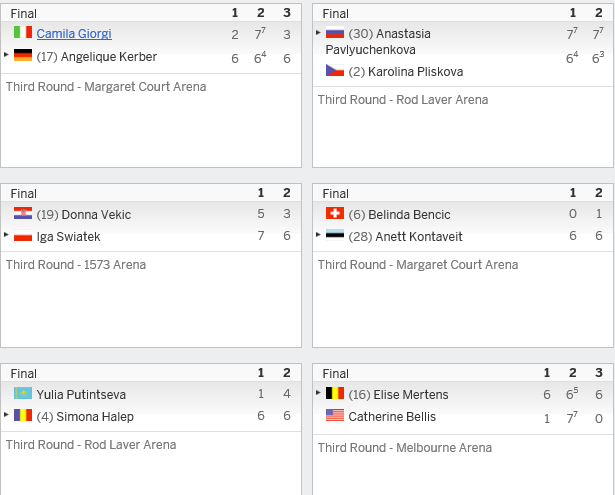Click the Kazakhstan flag beside Yulia Putintseva
Viewport: 615px width, 495px height.
tap(23, 393)
